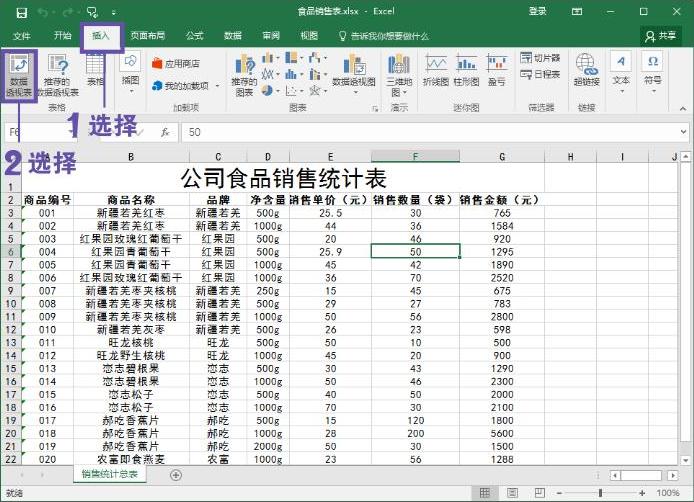The image size is (694, 502).
Task: Click the 100% zoom level text
Action: 667,493
